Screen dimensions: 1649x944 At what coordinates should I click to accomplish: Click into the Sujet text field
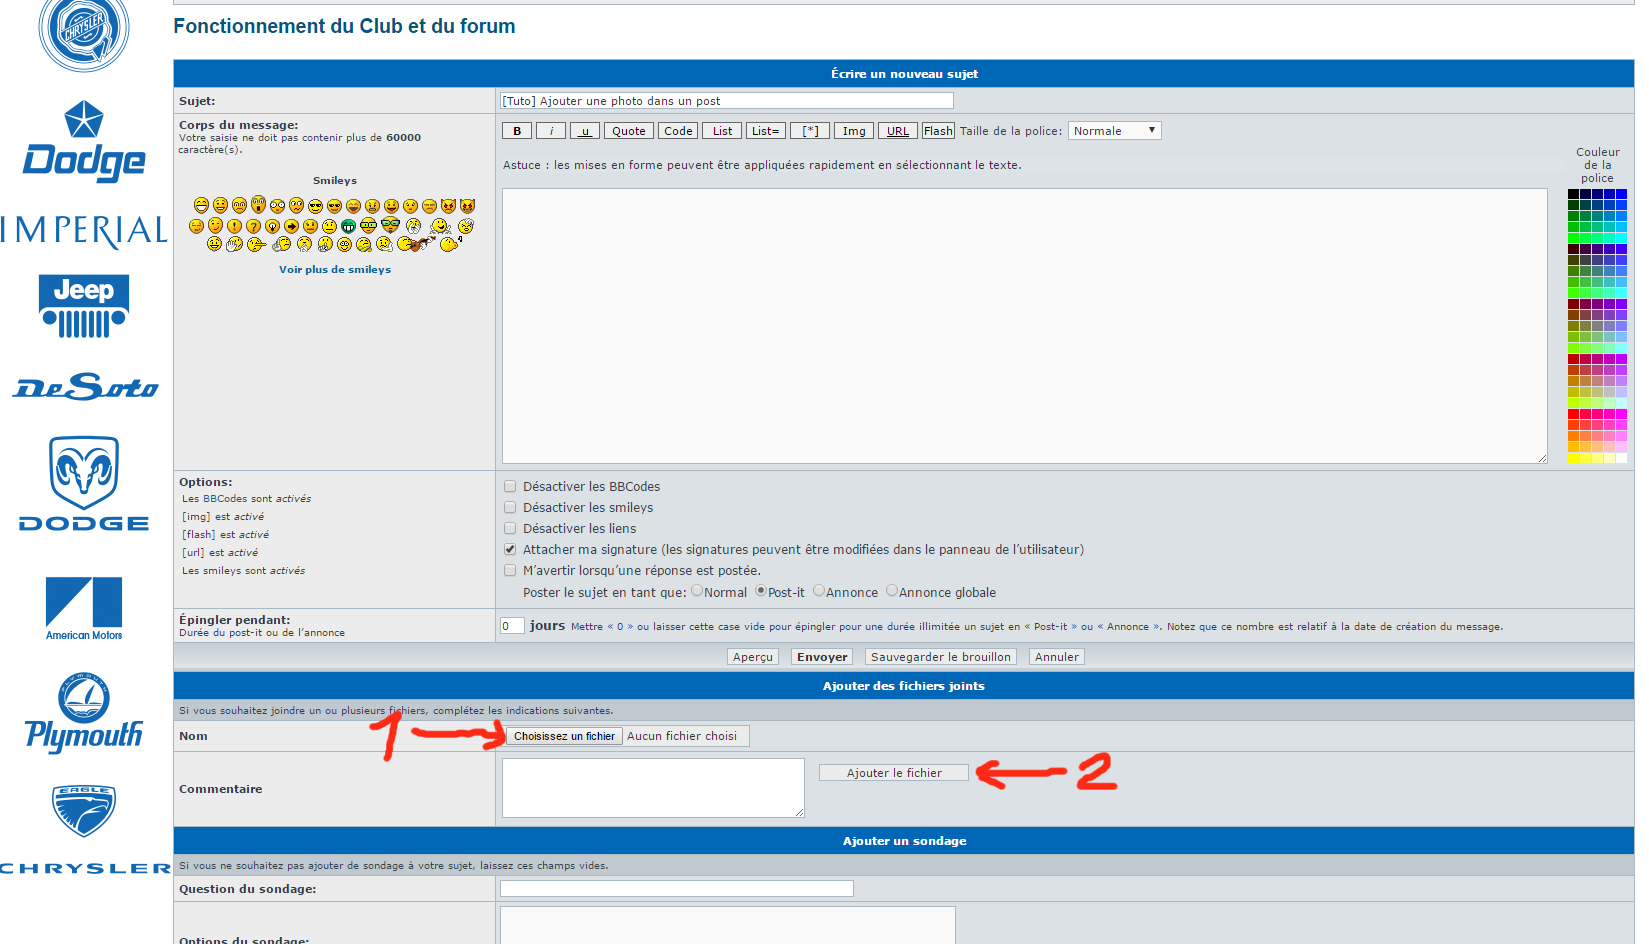tap(727, 101)
